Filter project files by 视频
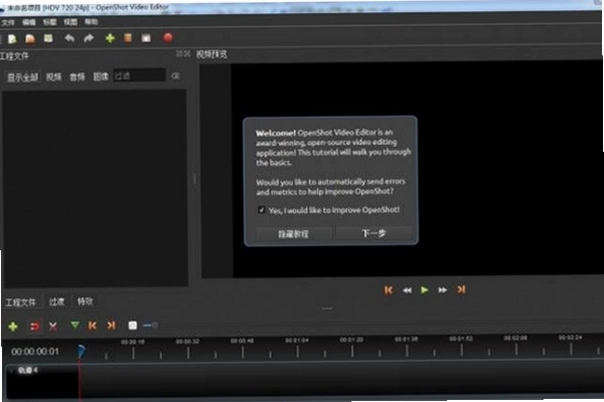The width and height of the screenshot is (604, 402). pyautogui.click(x=54, y=77)
